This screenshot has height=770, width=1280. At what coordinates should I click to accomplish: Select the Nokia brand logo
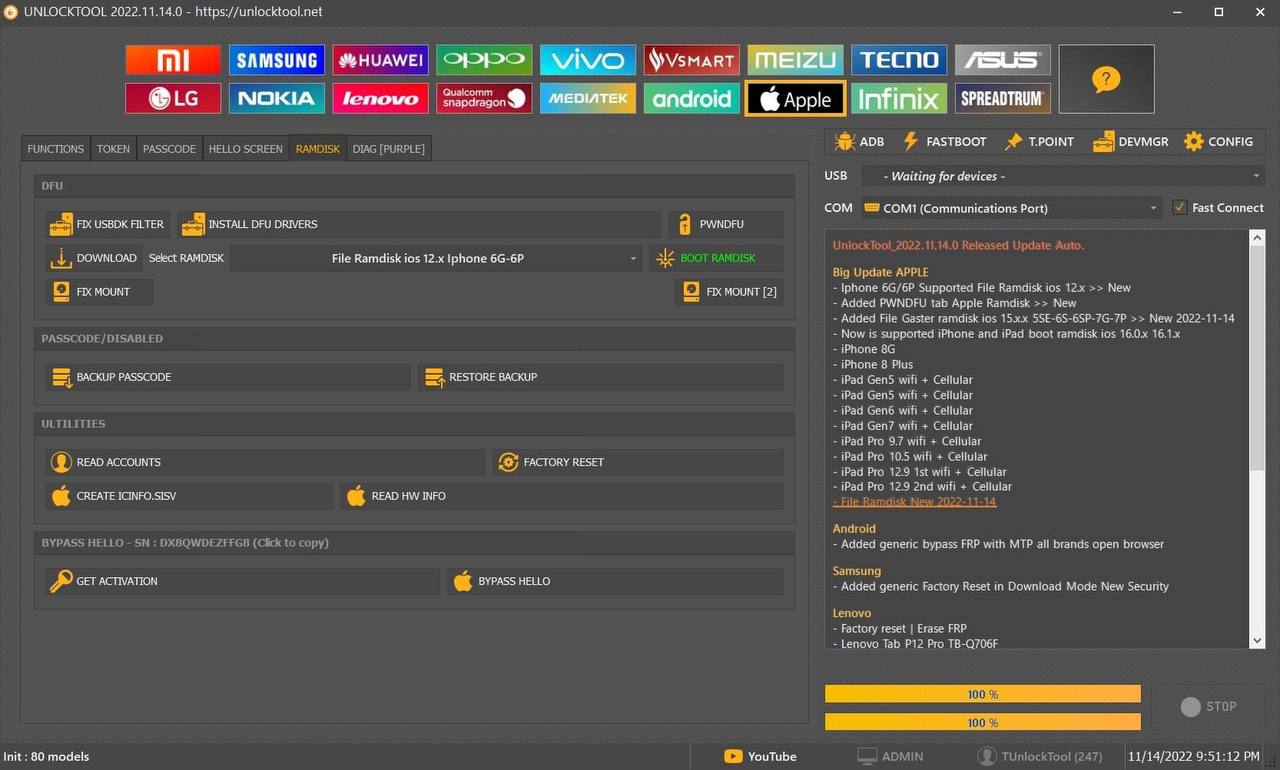pos(277,98)
